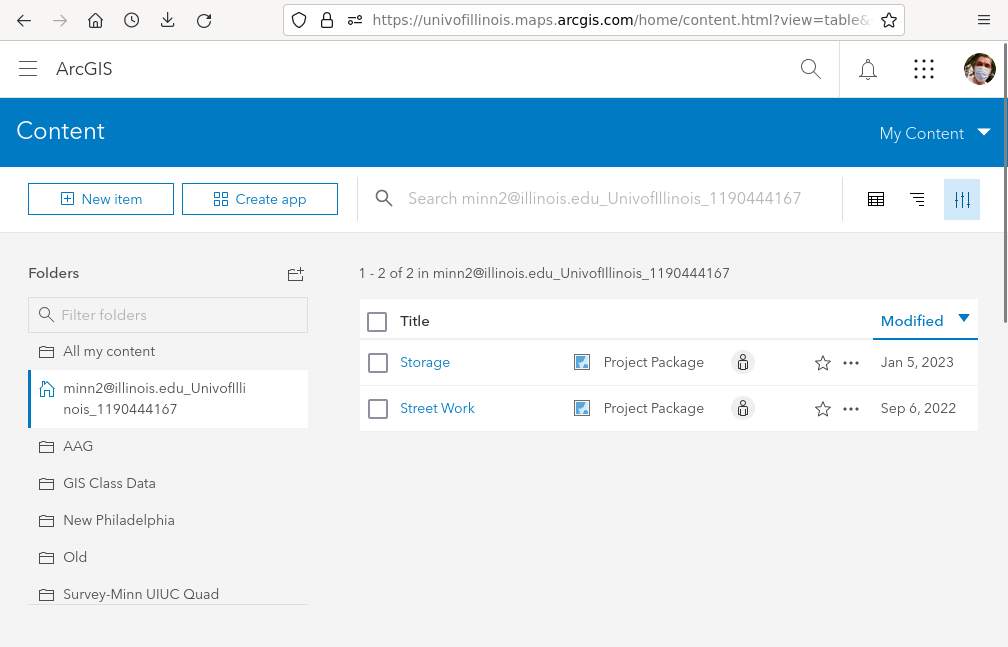Switch to list view icon
Viewport: 1008px width, 647px height.
pos(917,199)
